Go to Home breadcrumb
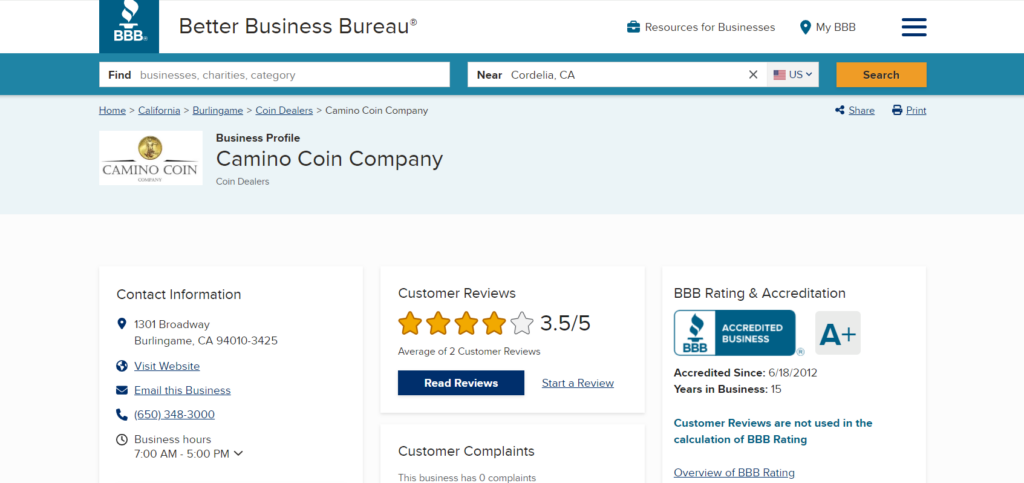Image resolution: width=1024 pixels, height=483 pixels. coord(112,110)
